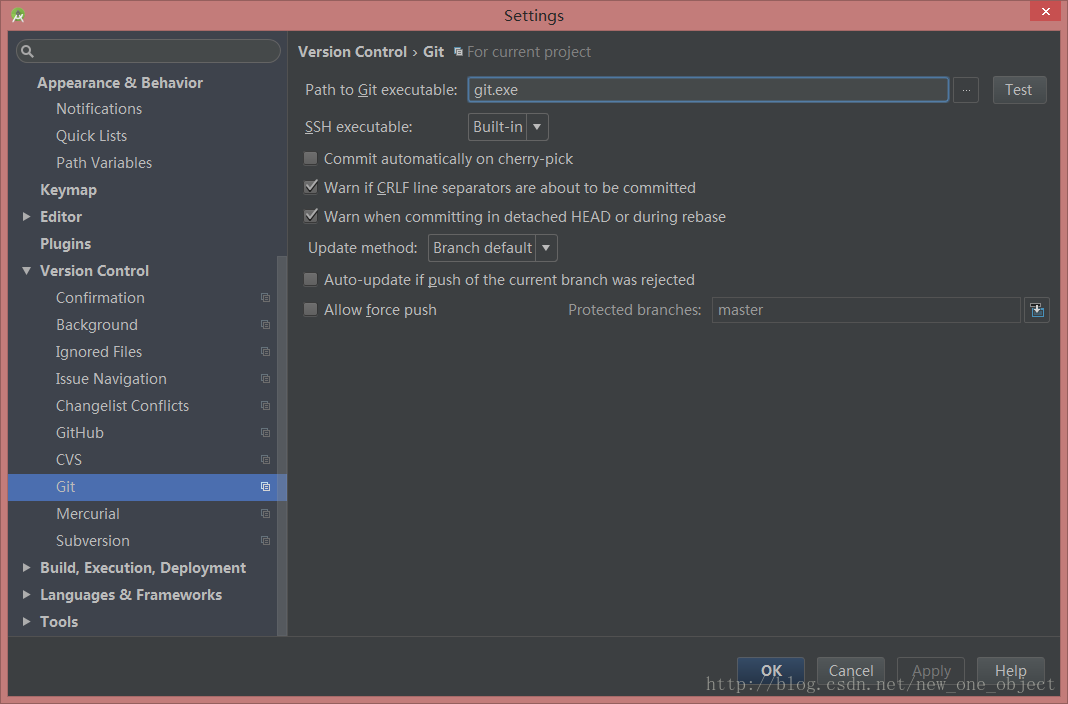Confirm settings with the OK button
This screenshot has height=704, width=1068.
771,671
